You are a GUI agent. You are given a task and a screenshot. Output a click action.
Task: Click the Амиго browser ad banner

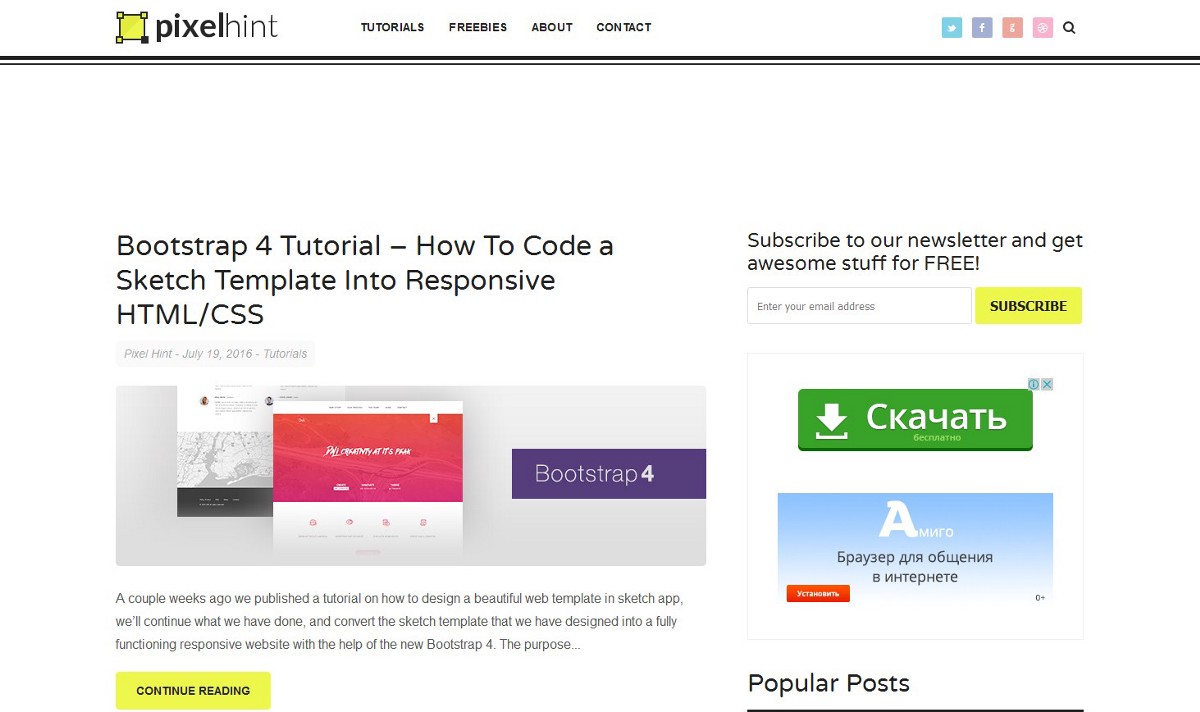pyautogui.click(x=915, y=549)
